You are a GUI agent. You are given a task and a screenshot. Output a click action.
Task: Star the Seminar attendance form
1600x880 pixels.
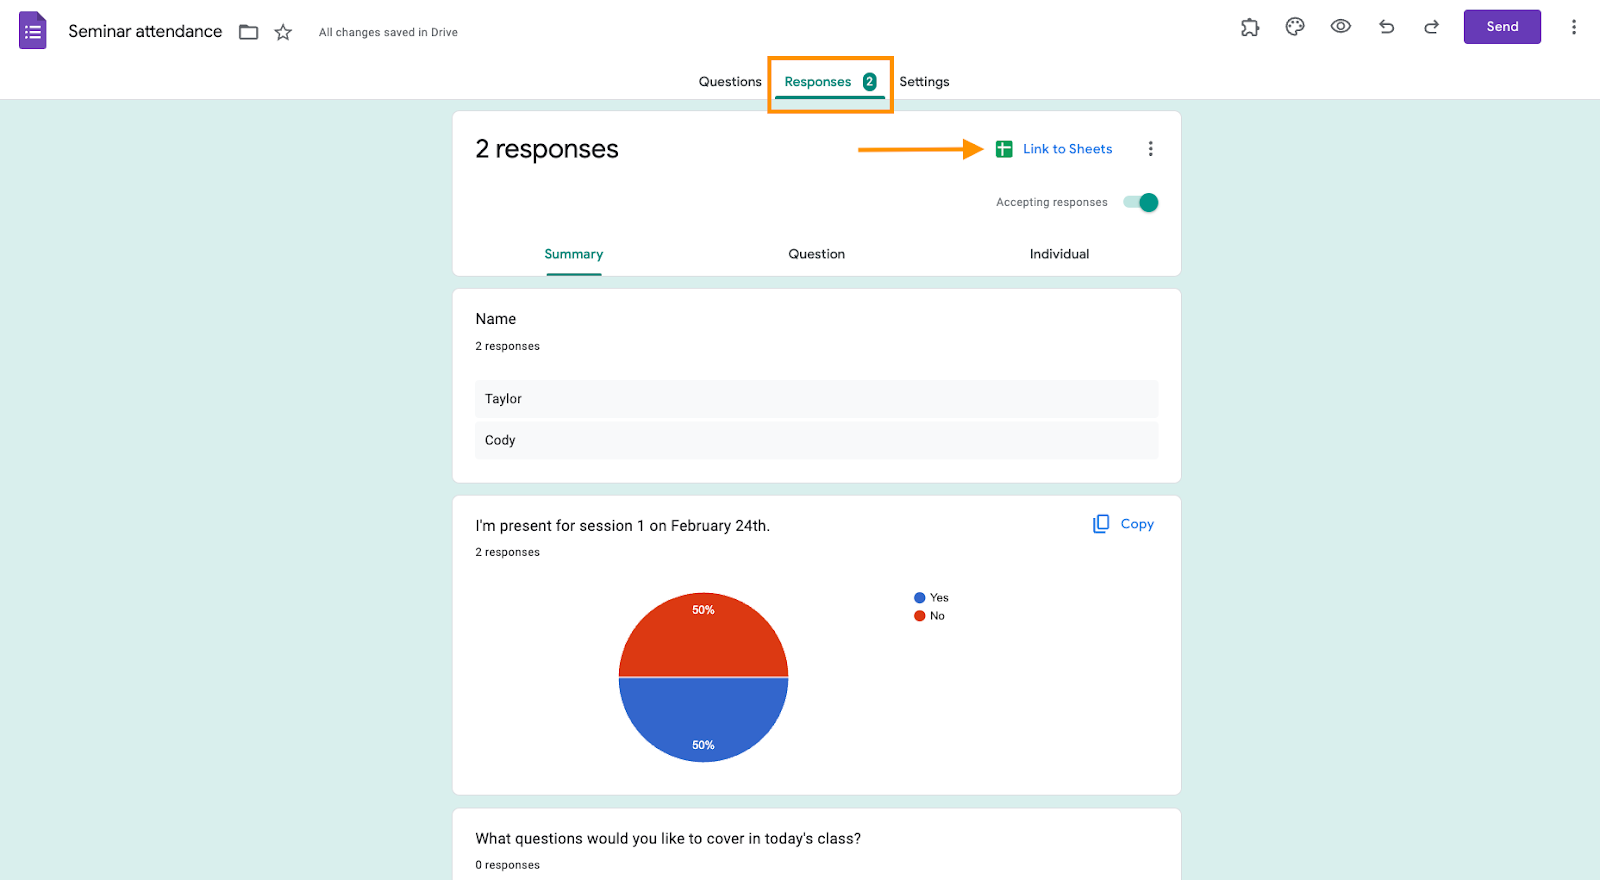point(283,32)
